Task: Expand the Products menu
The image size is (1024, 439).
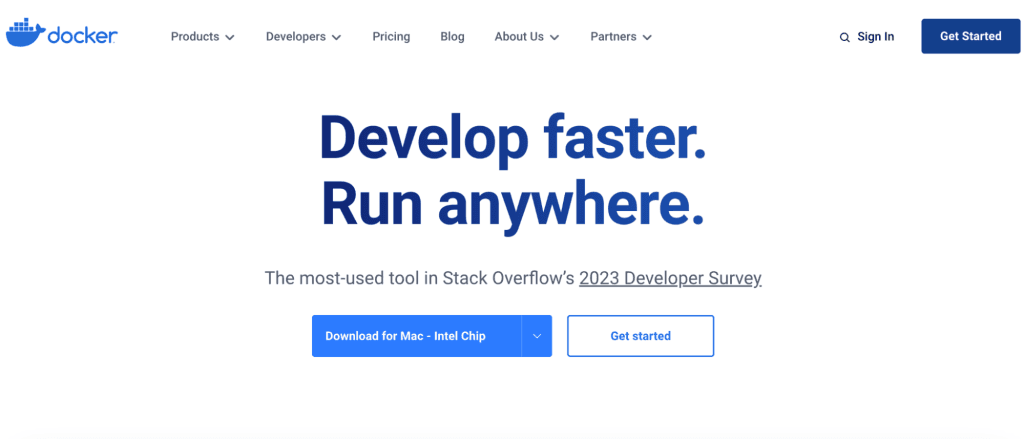Action: pyautogui.click(x=202, y=37)
